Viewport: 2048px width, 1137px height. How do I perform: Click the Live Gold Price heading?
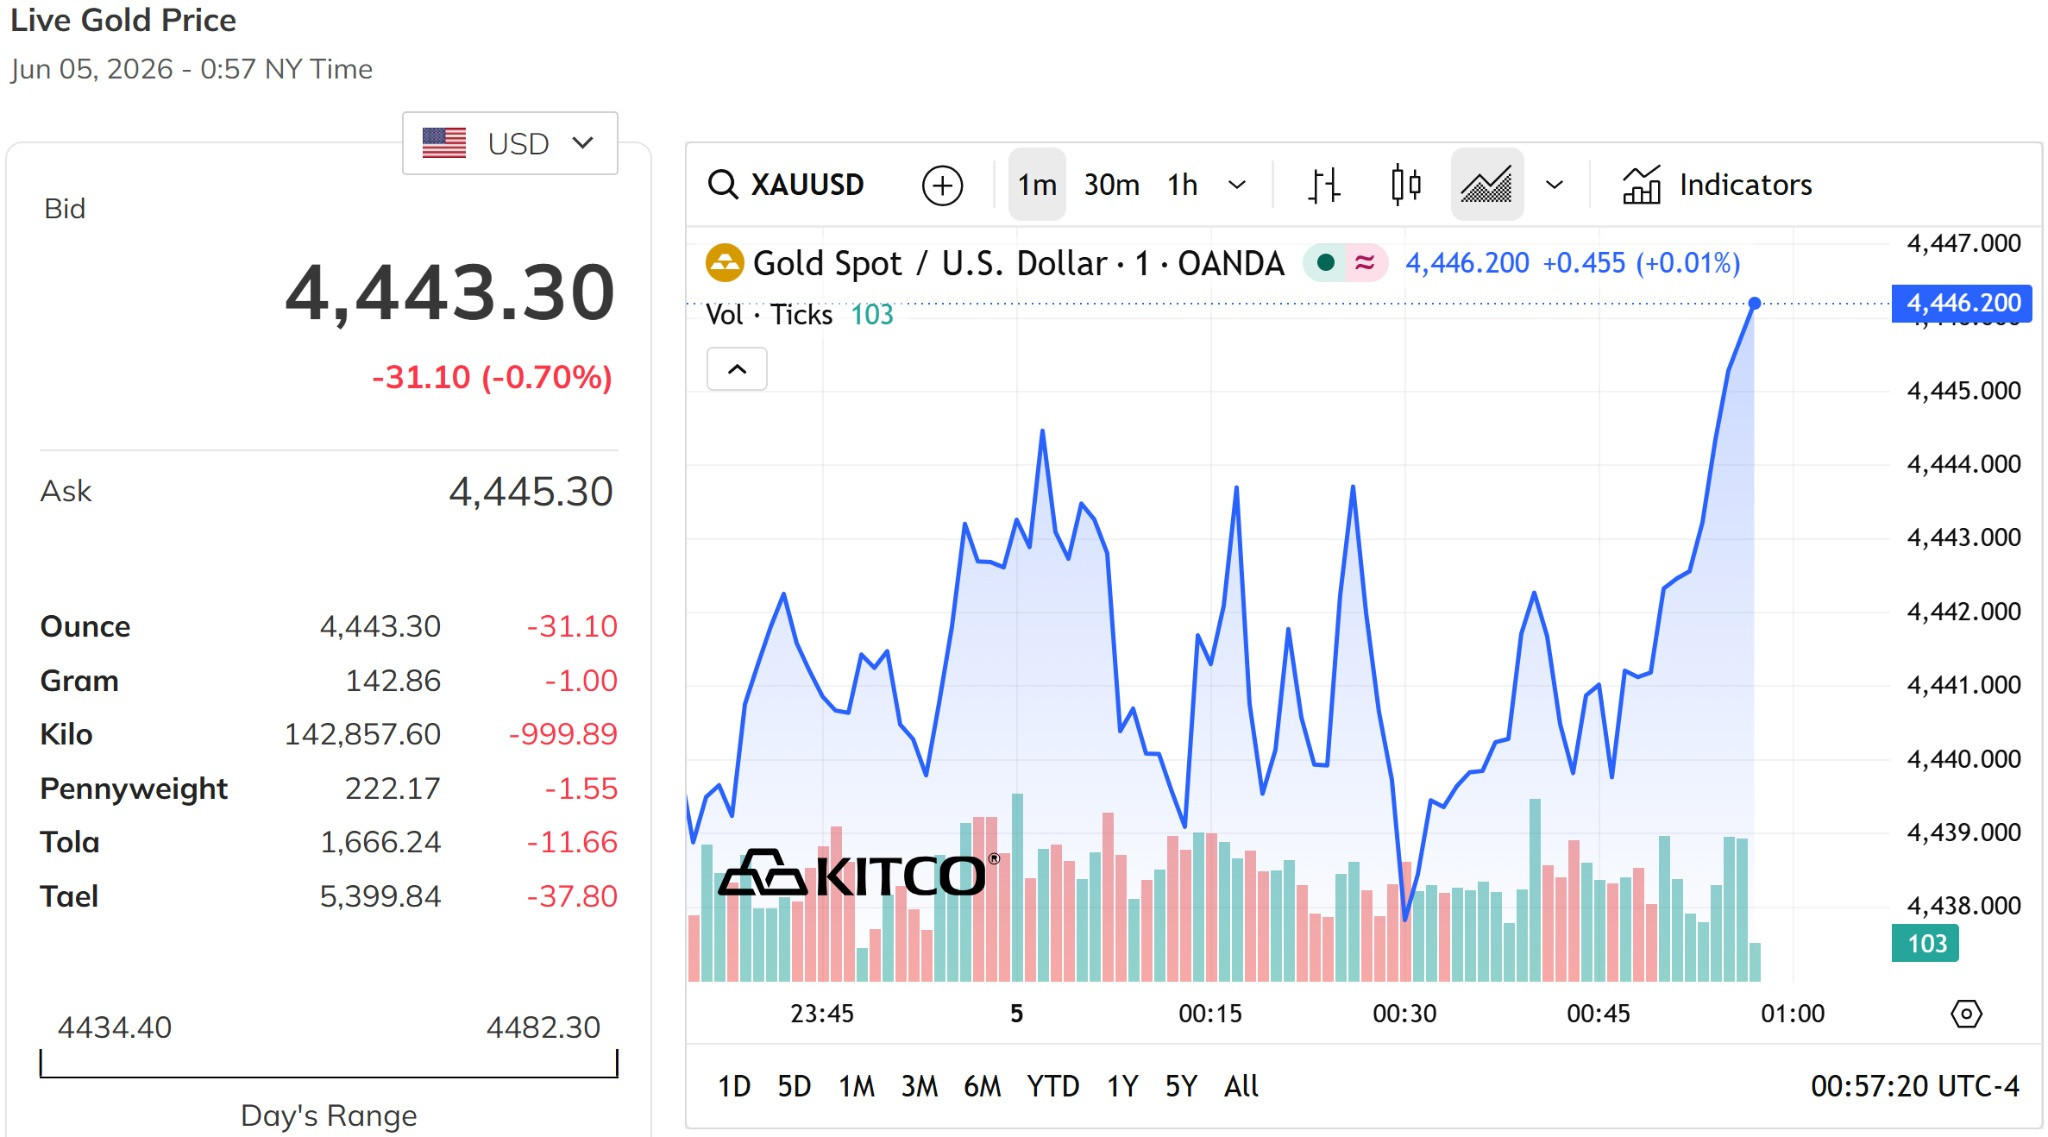click(123, 20)
